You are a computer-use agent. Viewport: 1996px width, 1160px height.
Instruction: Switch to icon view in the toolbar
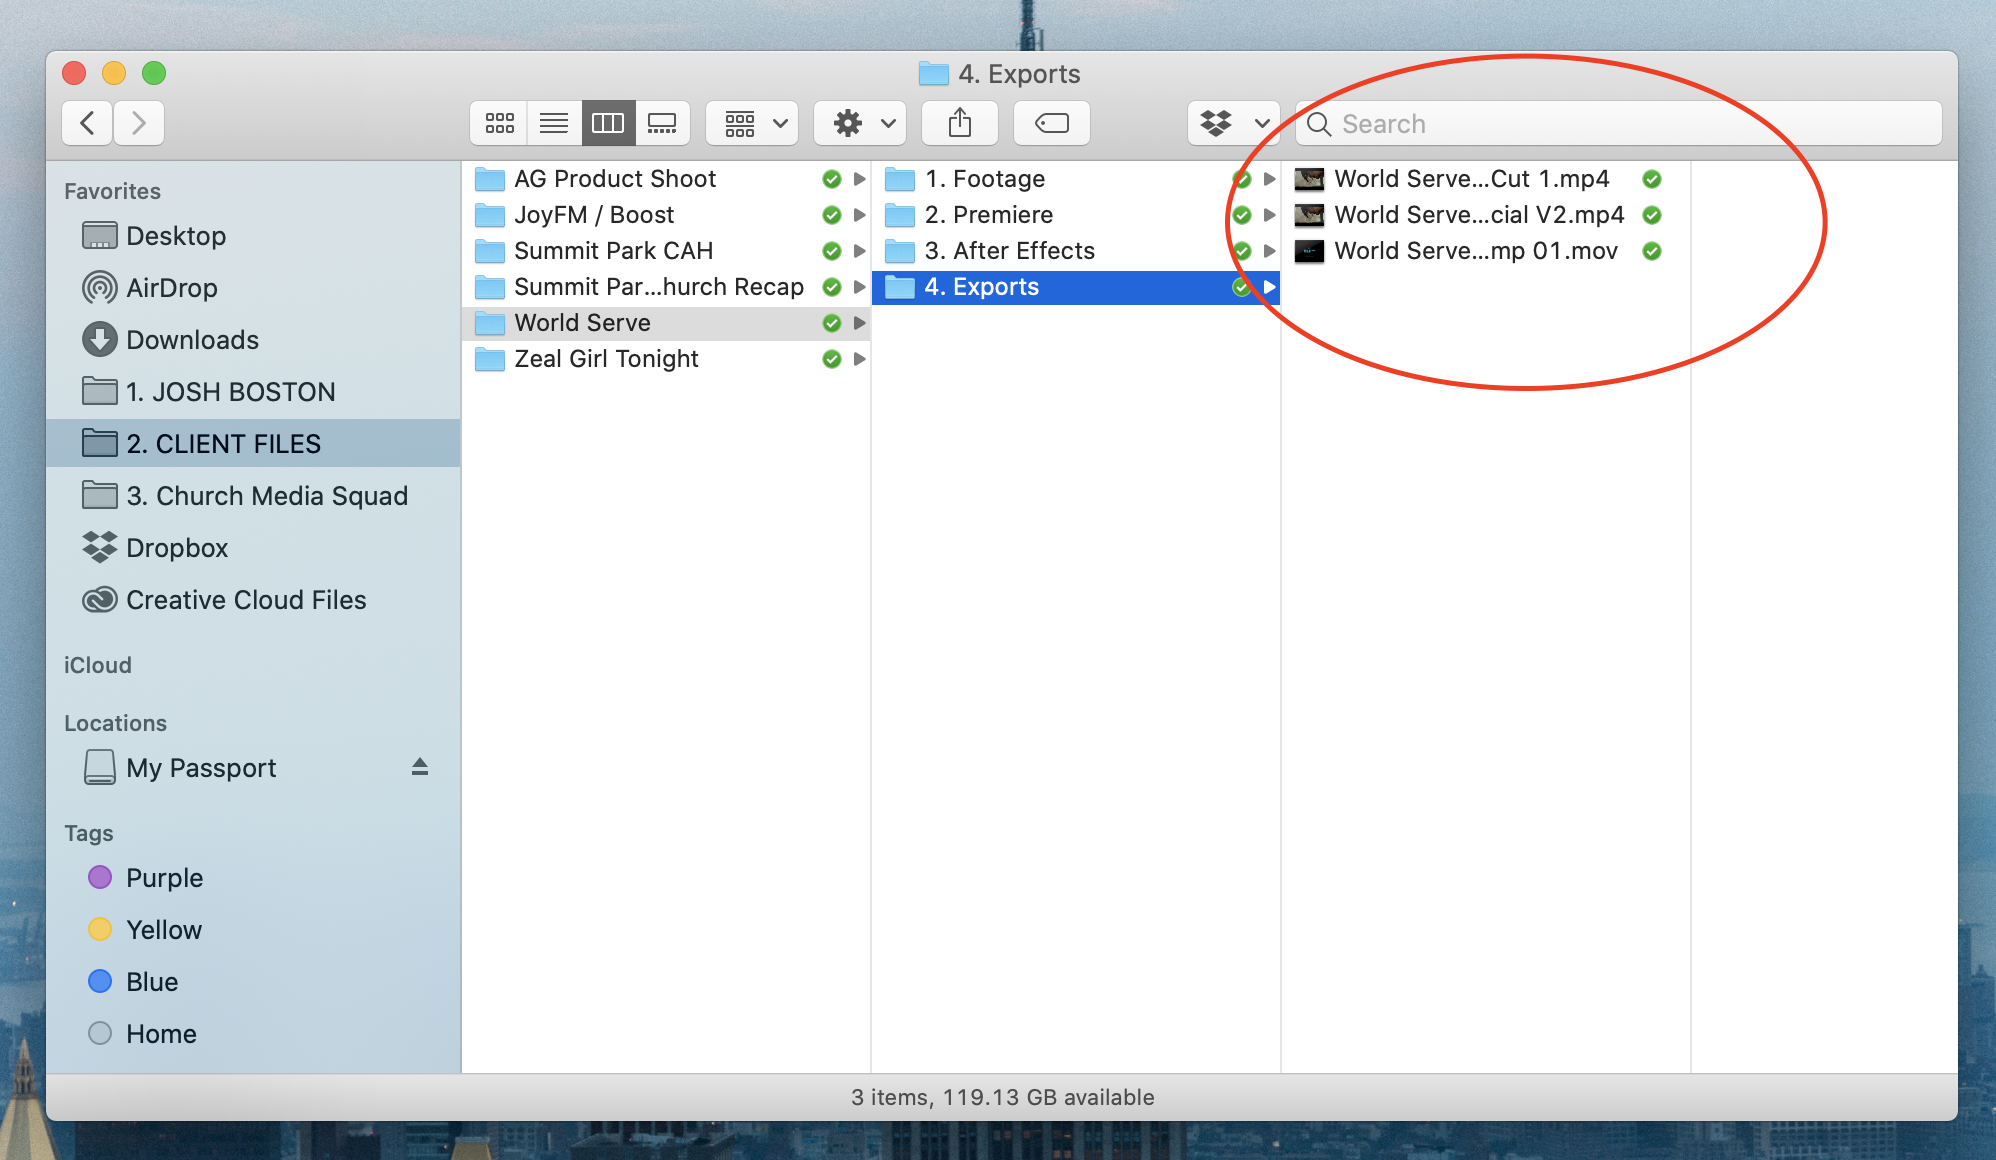(x=498, y=122)
